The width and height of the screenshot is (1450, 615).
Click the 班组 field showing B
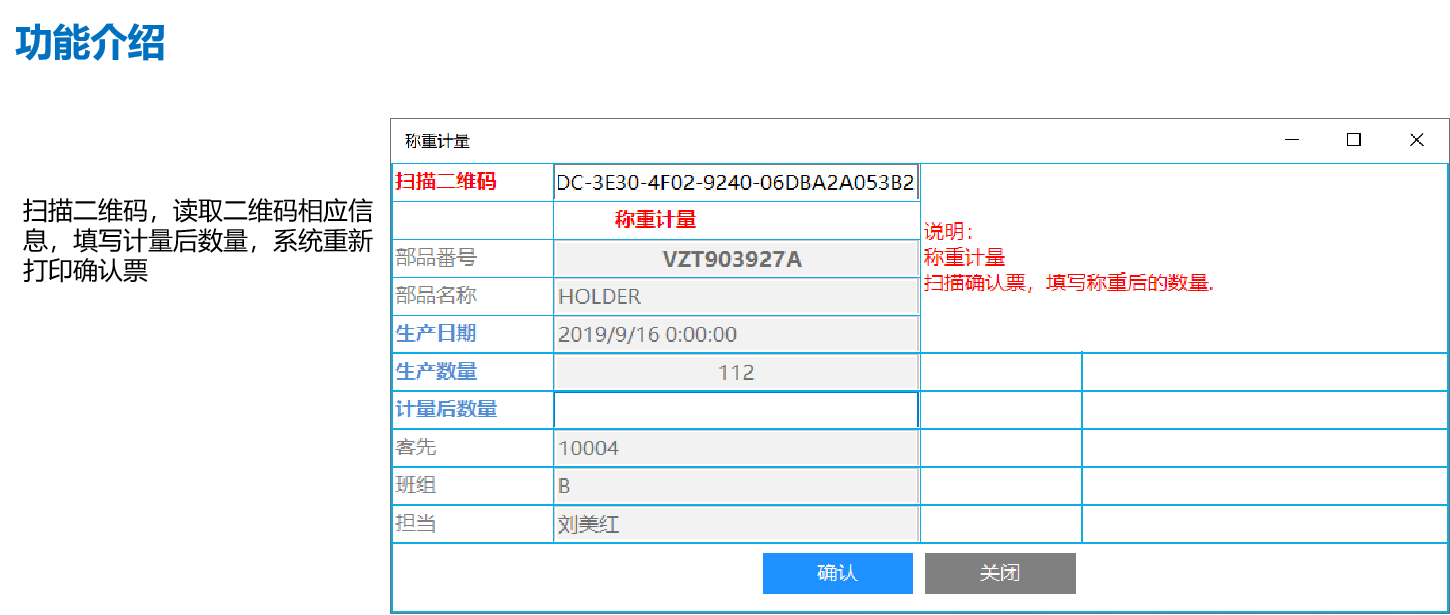(735, 486)
